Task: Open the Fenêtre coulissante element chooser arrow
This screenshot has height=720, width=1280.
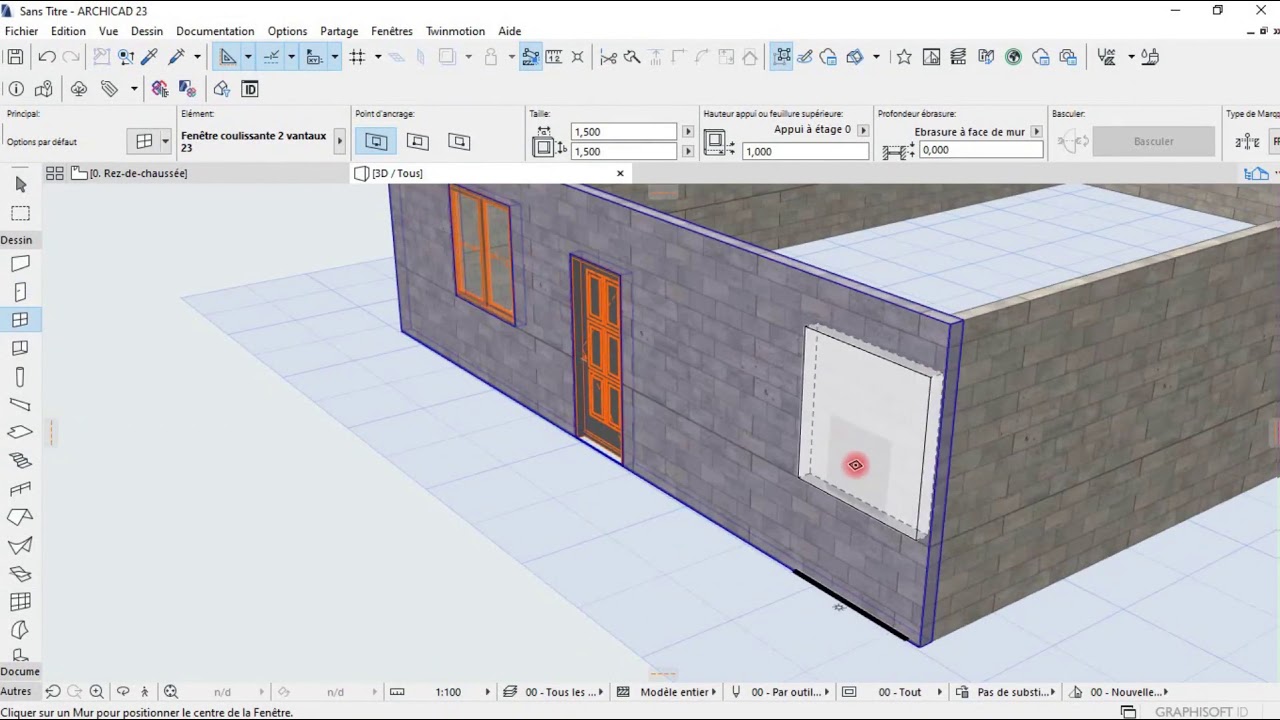Action: (x=339, y=141)
